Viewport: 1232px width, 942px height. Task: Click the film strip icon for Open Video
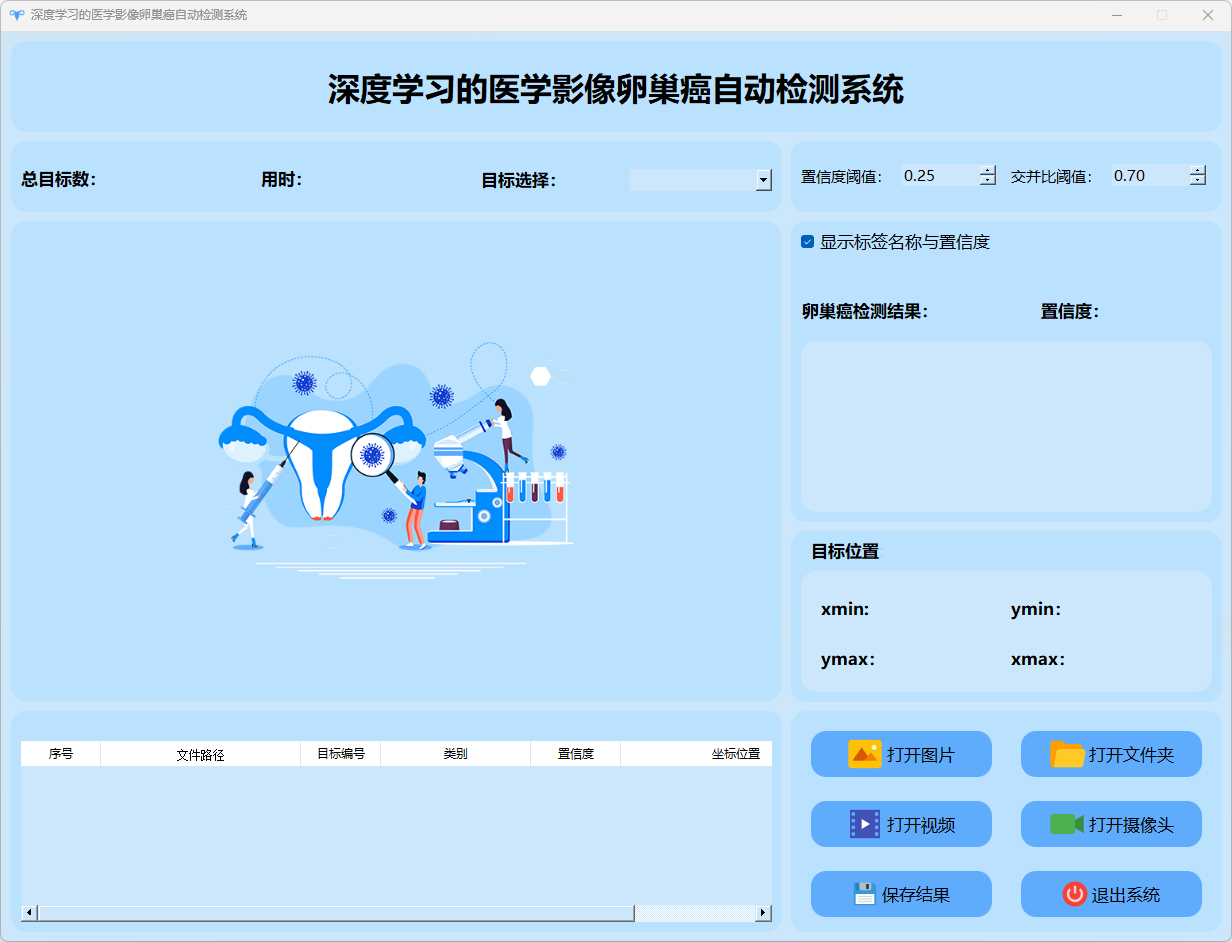point(864,824)
